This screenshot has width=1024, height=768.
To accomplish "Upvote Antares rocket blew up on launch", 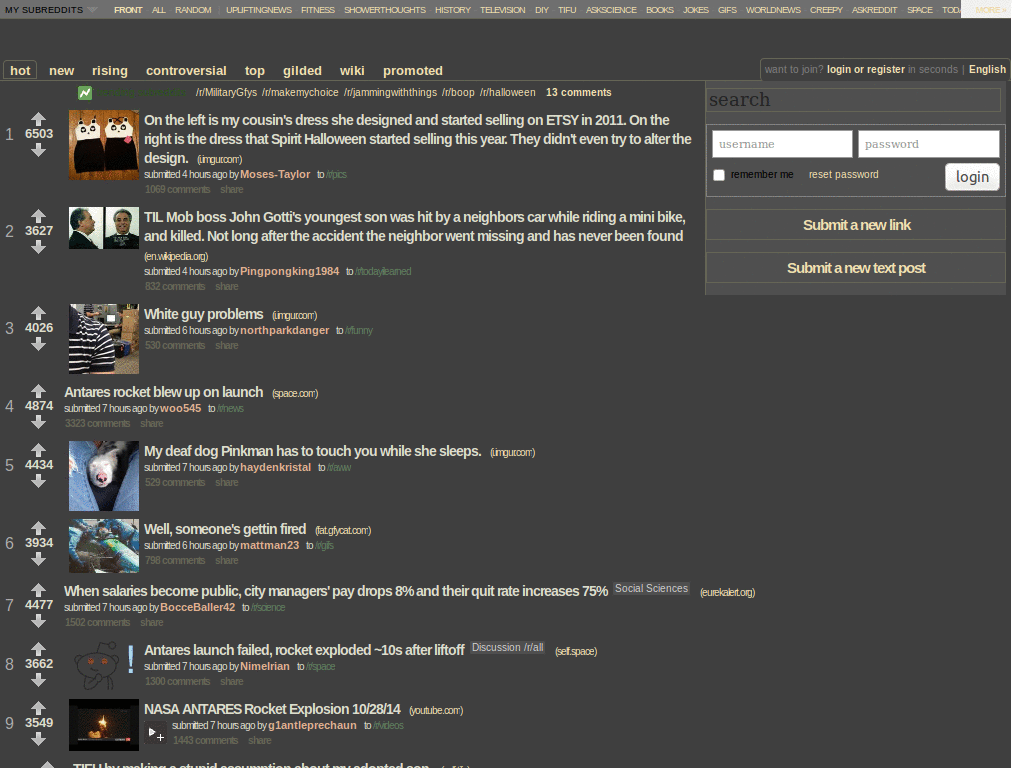I will click(39, 391).
